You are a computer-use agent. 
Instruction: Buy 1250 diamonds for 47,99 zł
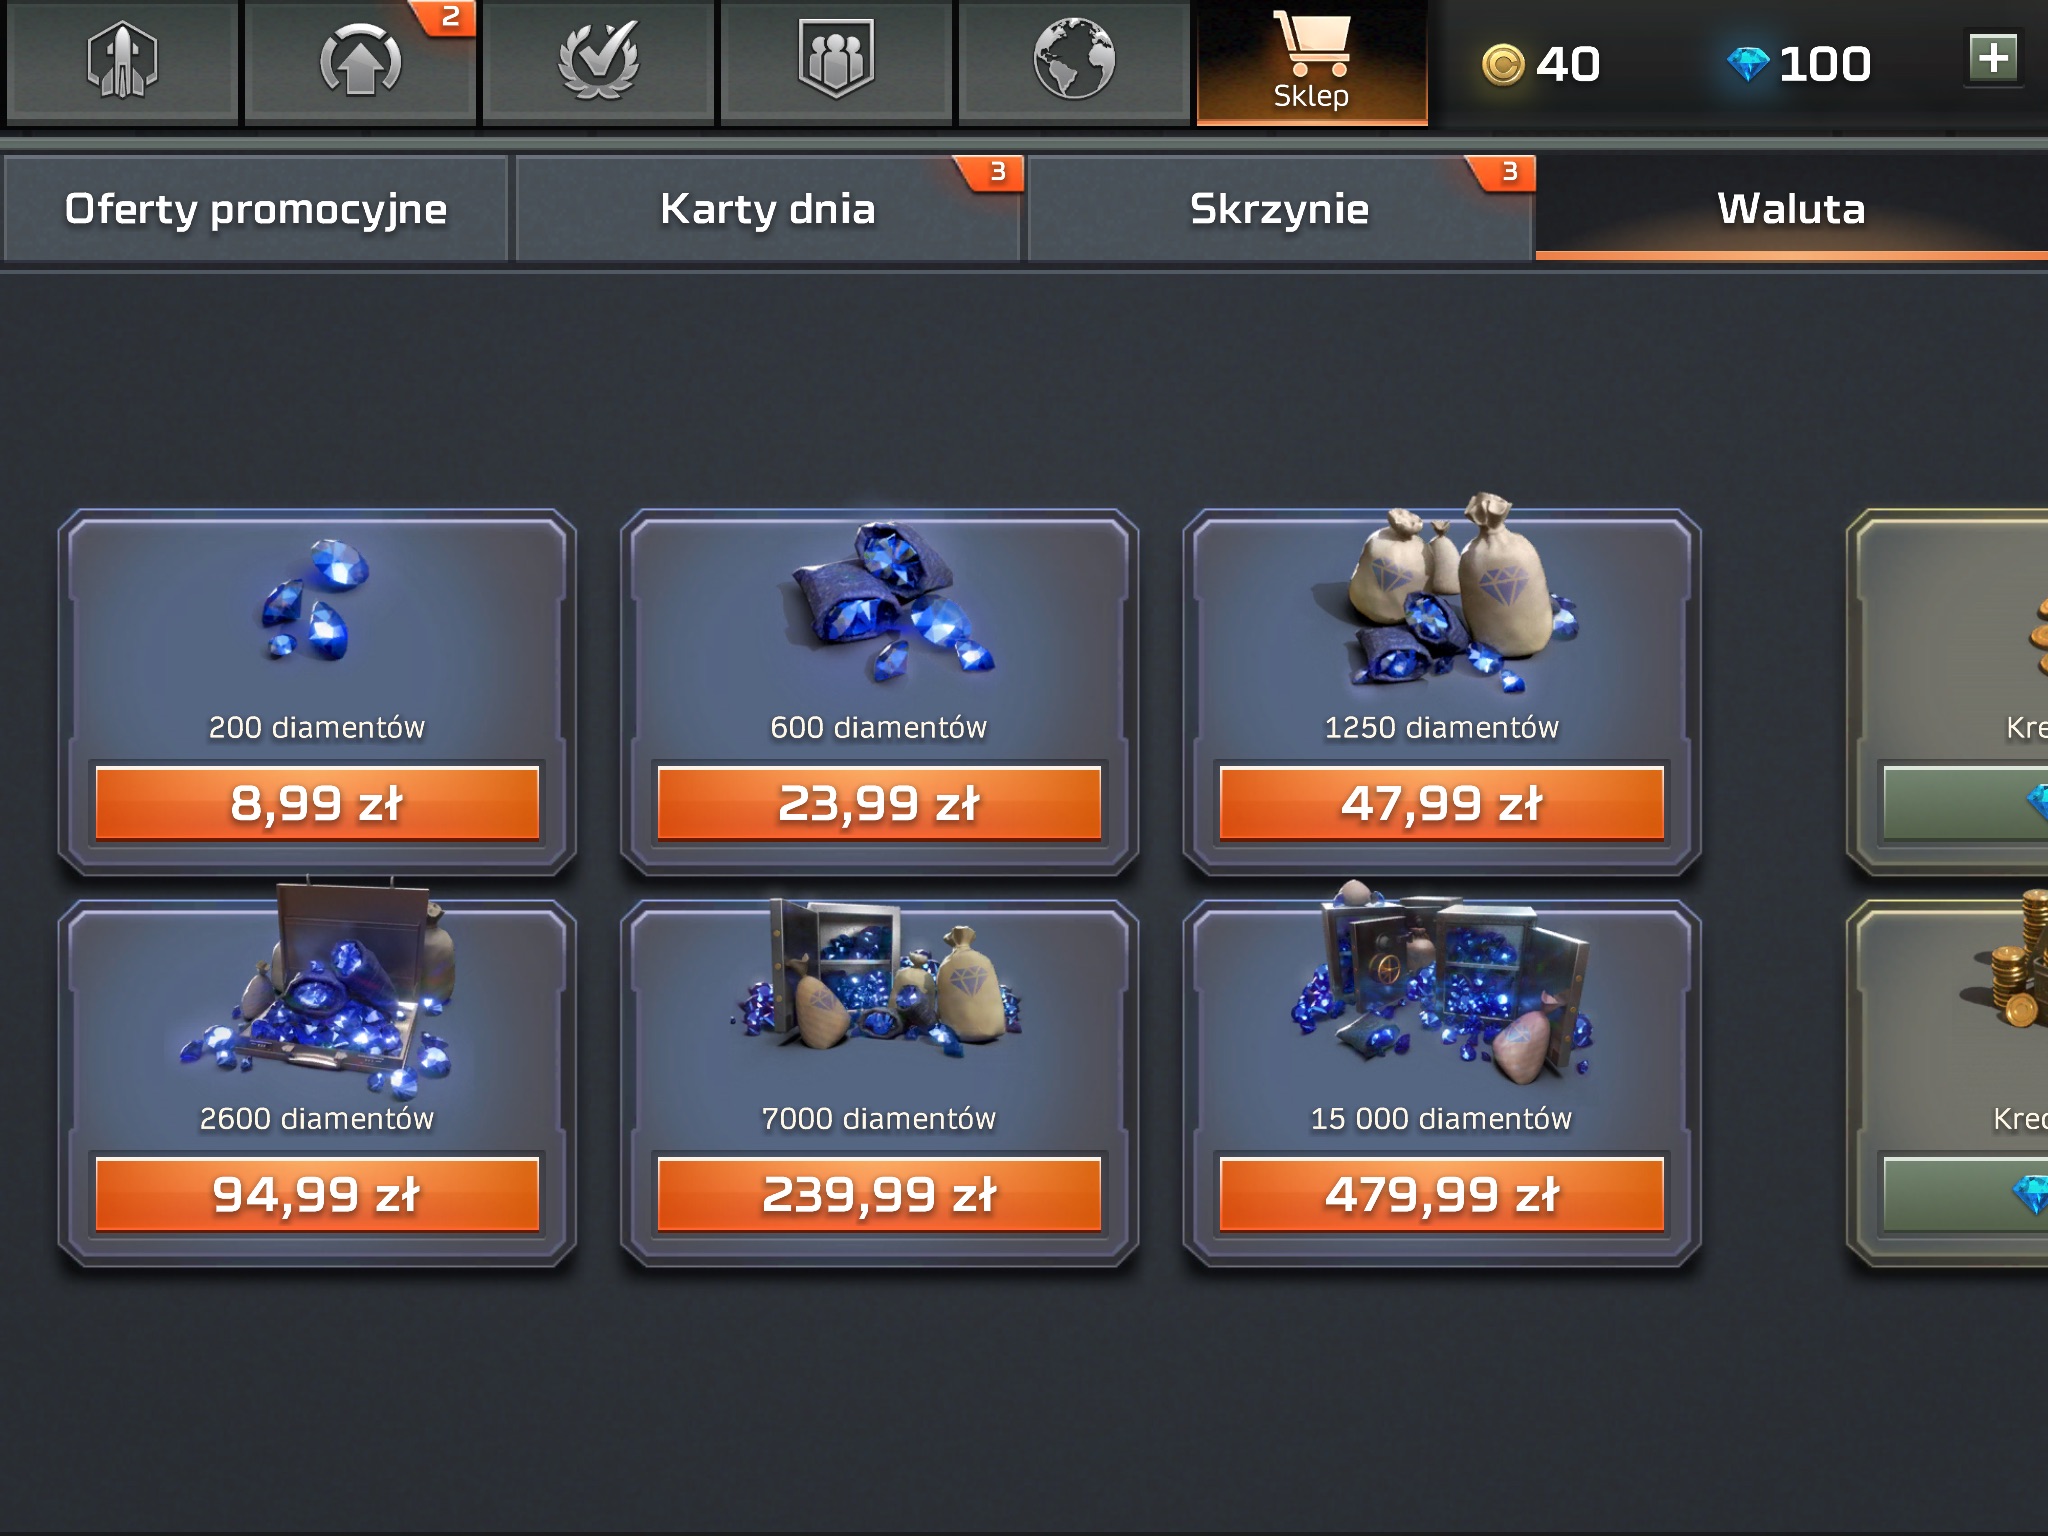[1442, 803]
